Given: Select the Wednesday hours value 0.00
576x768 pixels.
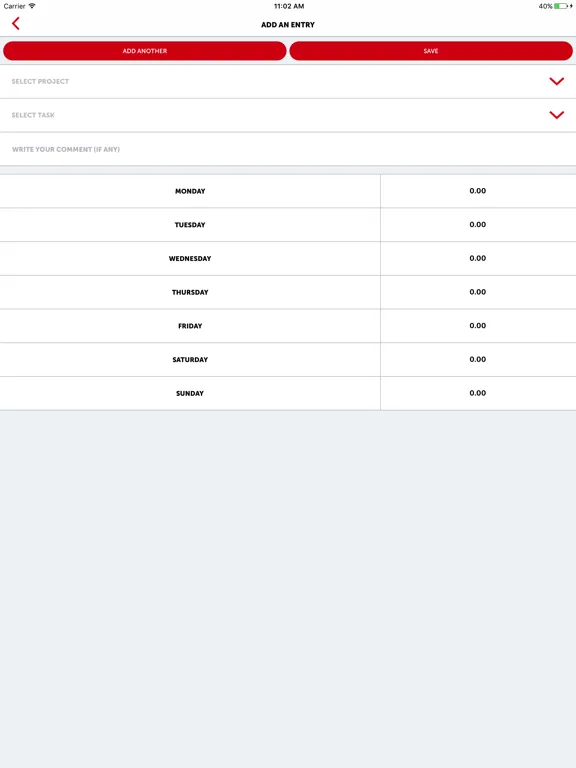Looking at the screenshot, I should [x=478, y=258].
